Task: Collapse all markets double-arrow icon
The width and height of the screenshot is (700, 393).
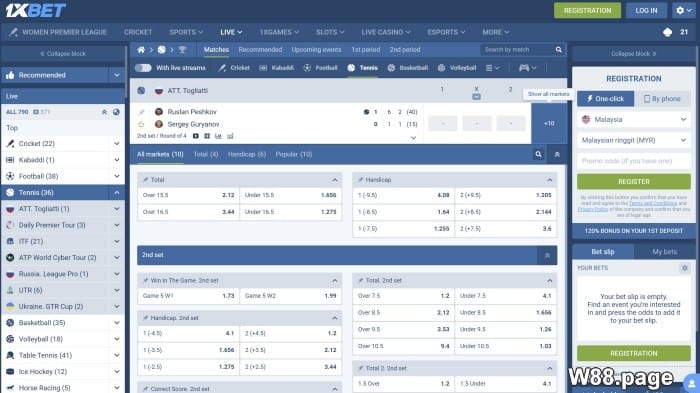Action: click(557, 154)
